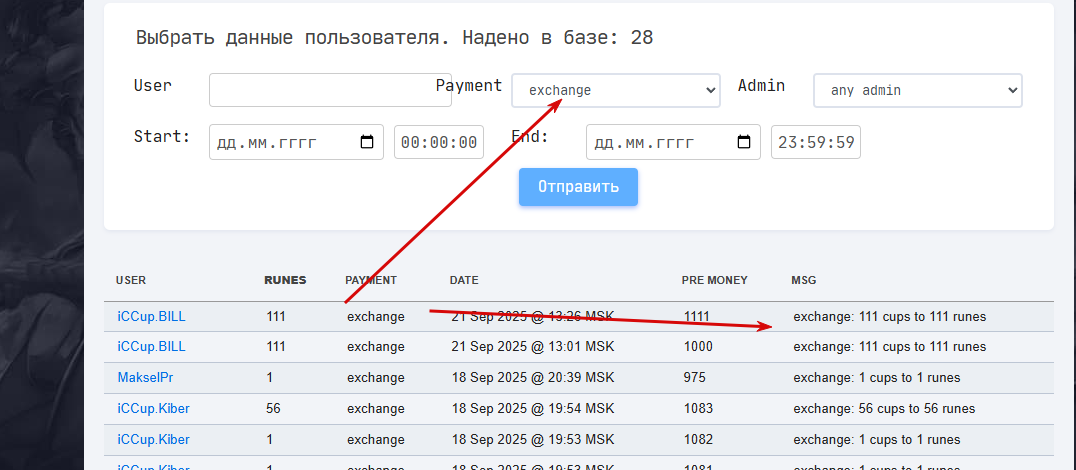
Task: Click the Отправить submit button
Action: pyautogui.click(x=578, y=187)
